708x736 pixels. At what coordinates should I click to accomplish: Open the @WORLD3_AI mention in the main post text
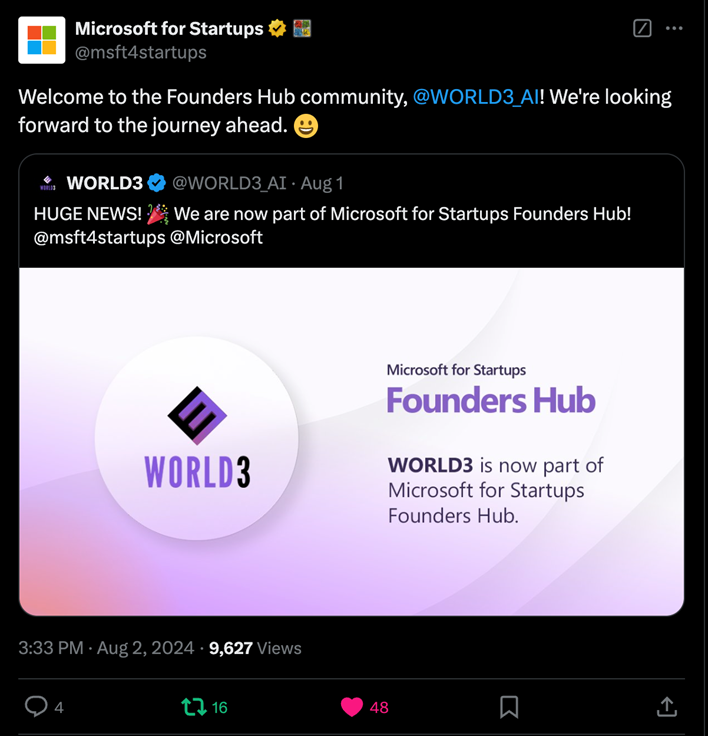(x=476, y=97)
